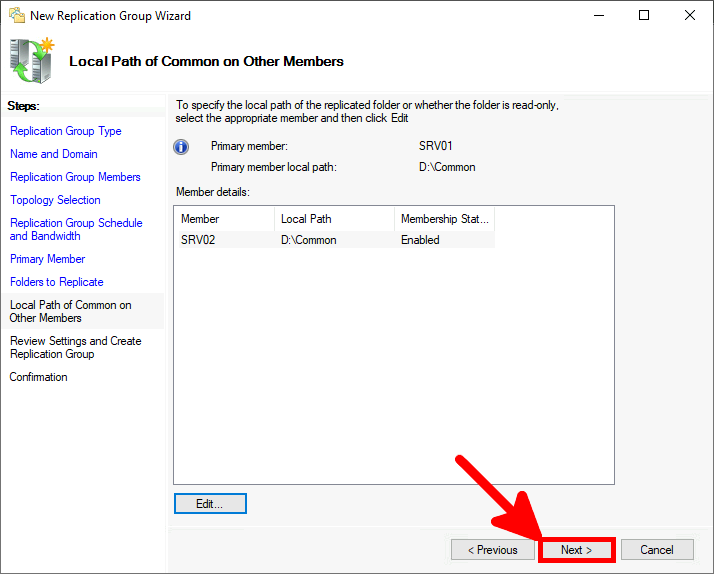Click the replication servers header icon
Viewport: 714px width, 574px height.
[x=31, y=61]
